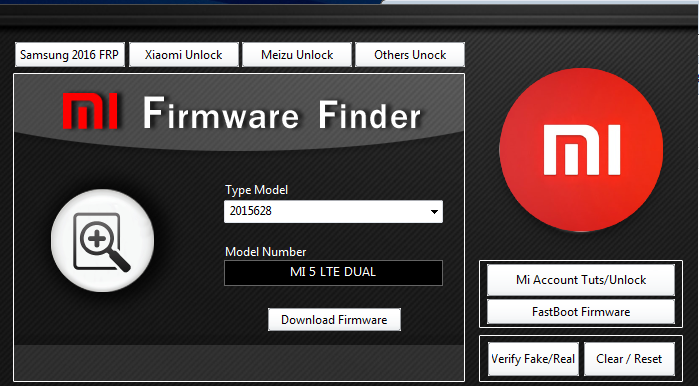
Task: Expand the Type Model dropdown arrow
Action: [x=434, y=212]
